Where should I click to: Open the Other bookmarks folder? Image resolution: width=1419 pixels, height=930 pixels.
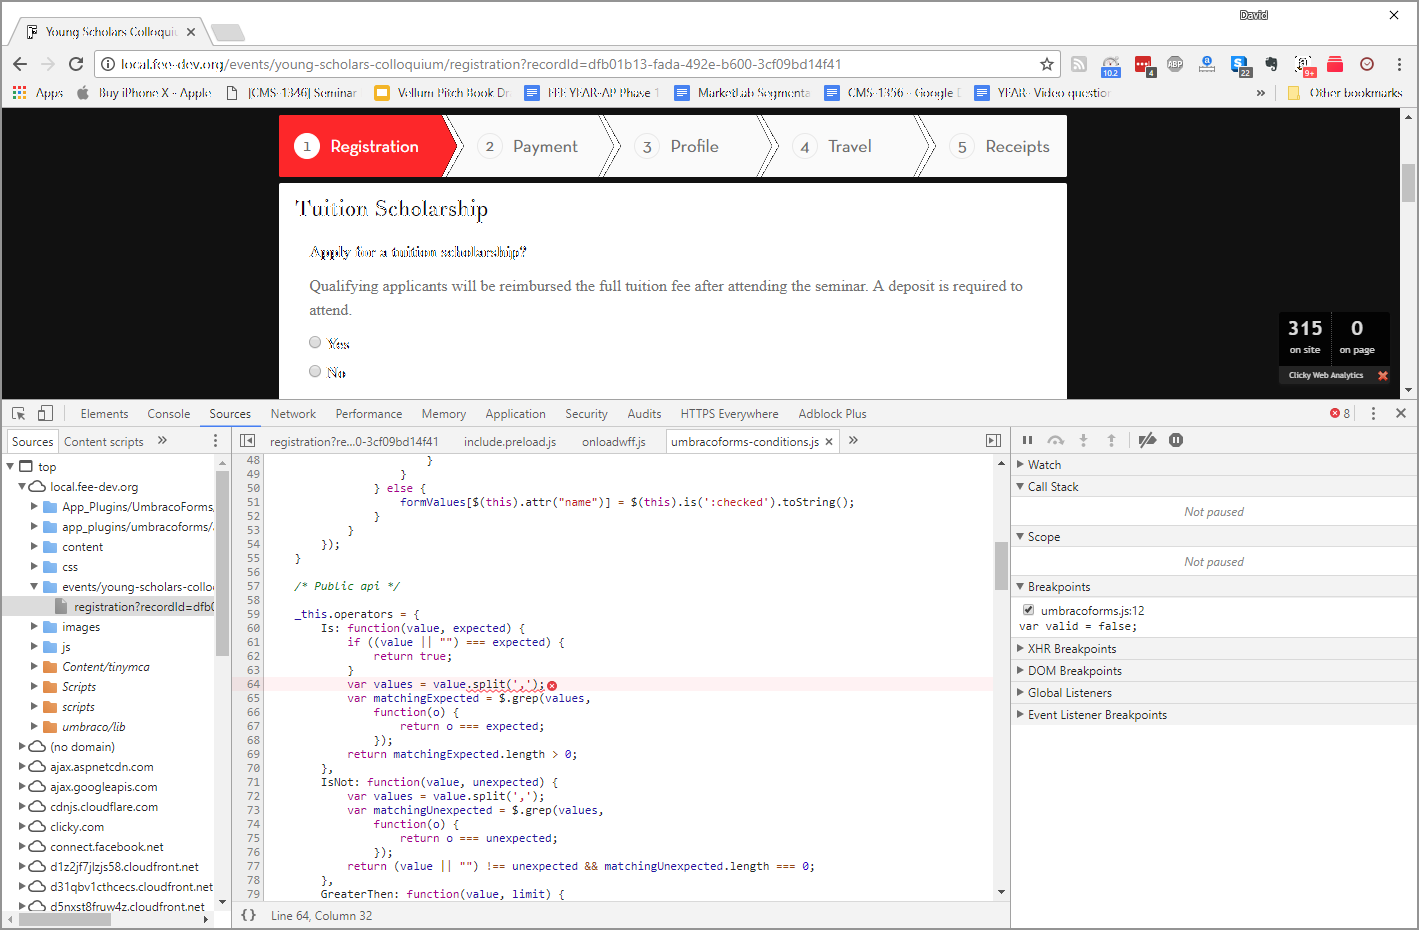pyautogui.click(x=1345, y=93)
